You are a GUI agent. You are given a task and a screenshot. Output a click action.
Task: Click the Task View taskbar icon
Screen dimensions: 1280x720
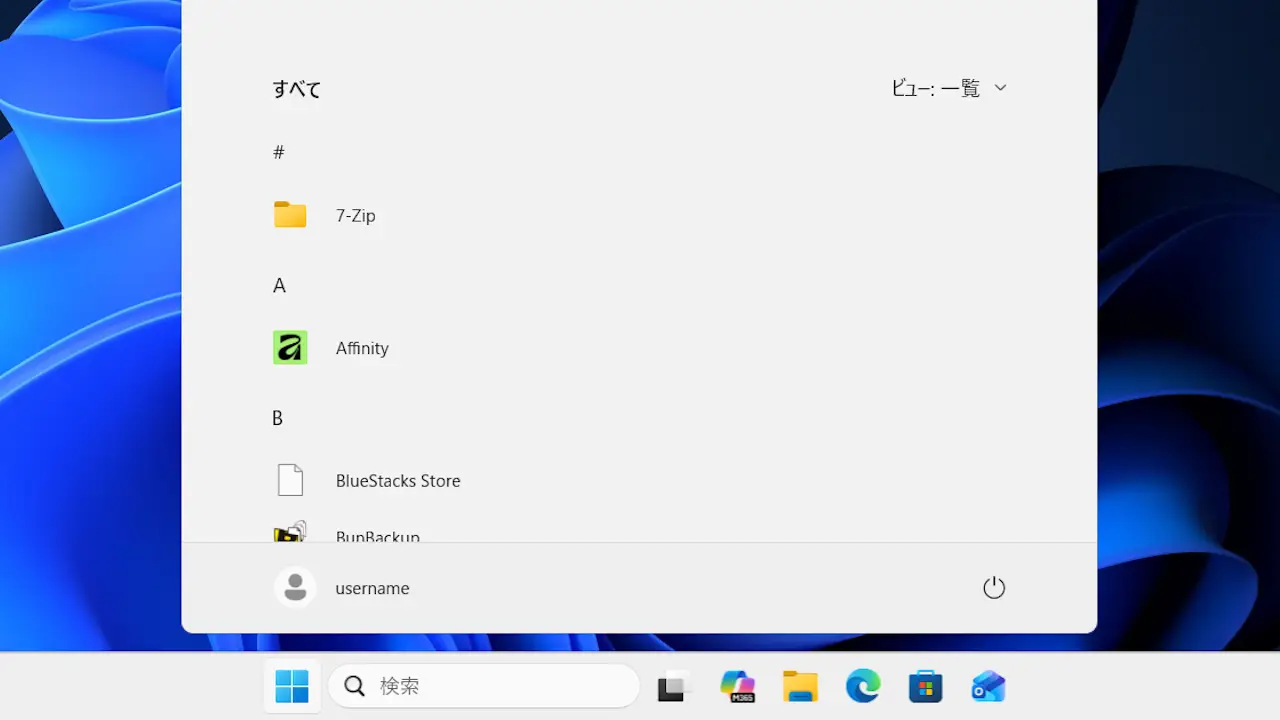tap(673, 686)
